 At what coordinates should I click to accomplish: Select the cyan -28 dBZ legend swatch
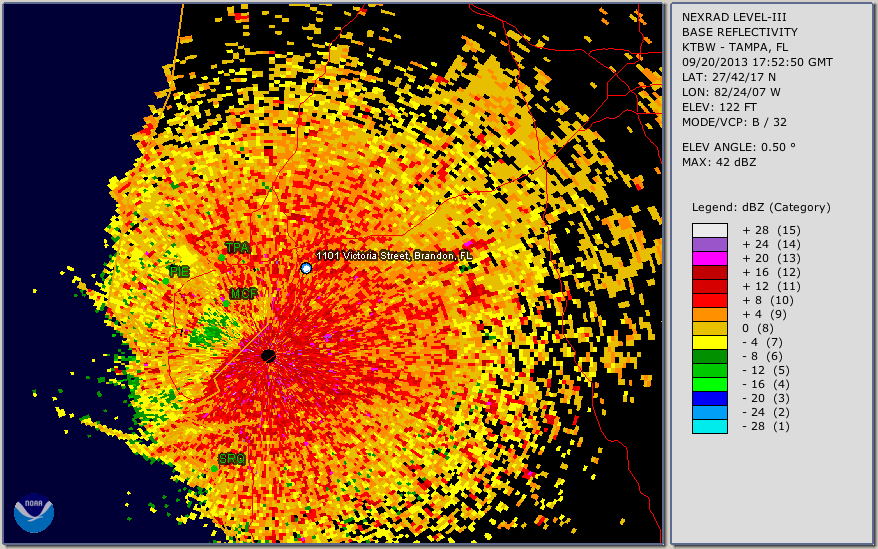[x=710, y=426]
